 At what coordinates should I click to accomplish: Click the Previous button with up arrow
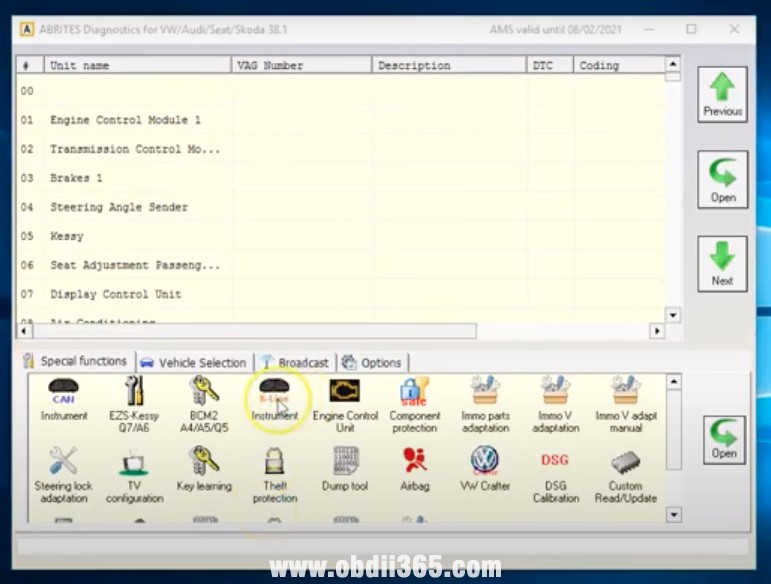pyautogui.click(x=722, y=94)
